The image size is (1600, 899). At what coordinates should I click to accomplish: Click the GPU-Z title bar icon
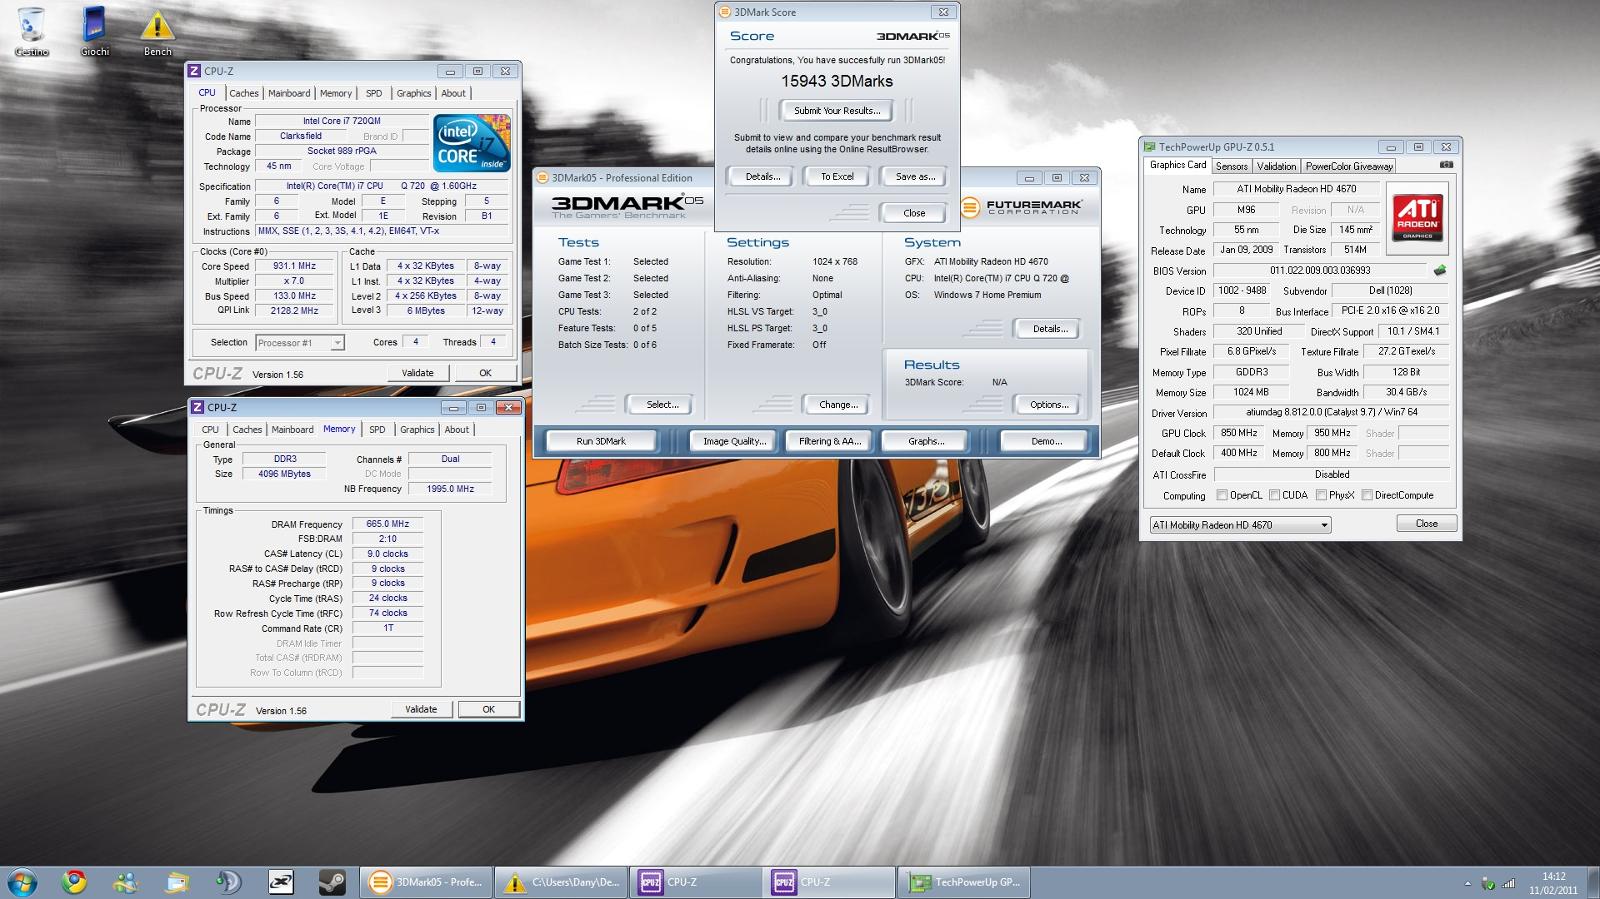coord(1150,147)
